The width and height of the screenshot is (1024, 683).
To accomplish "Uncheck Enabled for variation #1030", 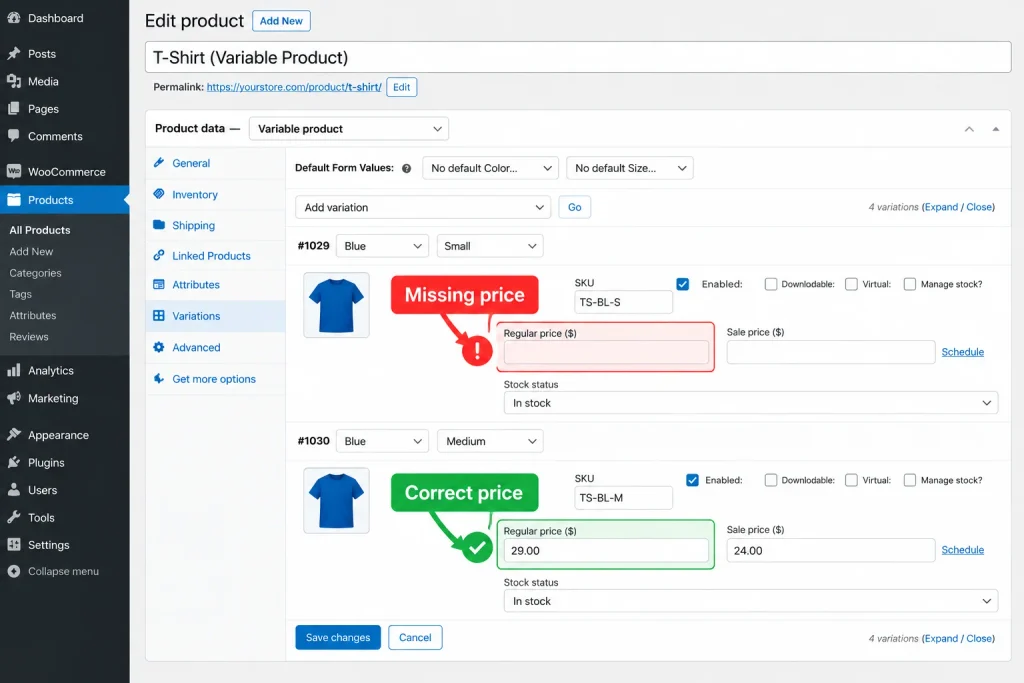I will (x=692, y=480).
